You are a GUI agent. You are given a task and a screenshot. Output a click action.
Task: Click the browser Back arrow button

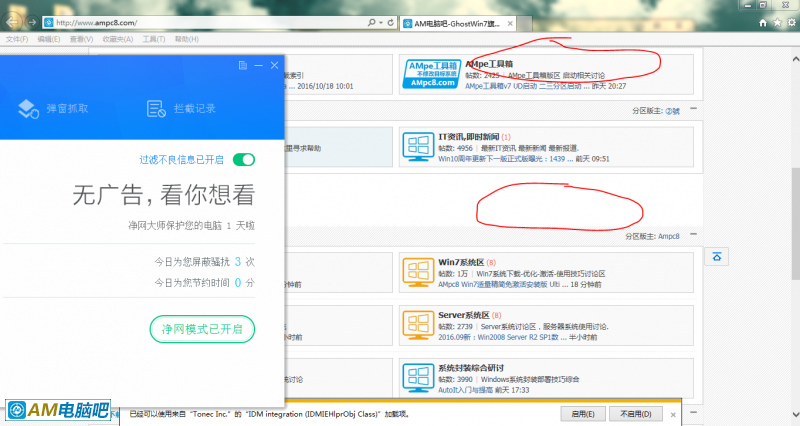pyautogui.click(x=11, y=22)
